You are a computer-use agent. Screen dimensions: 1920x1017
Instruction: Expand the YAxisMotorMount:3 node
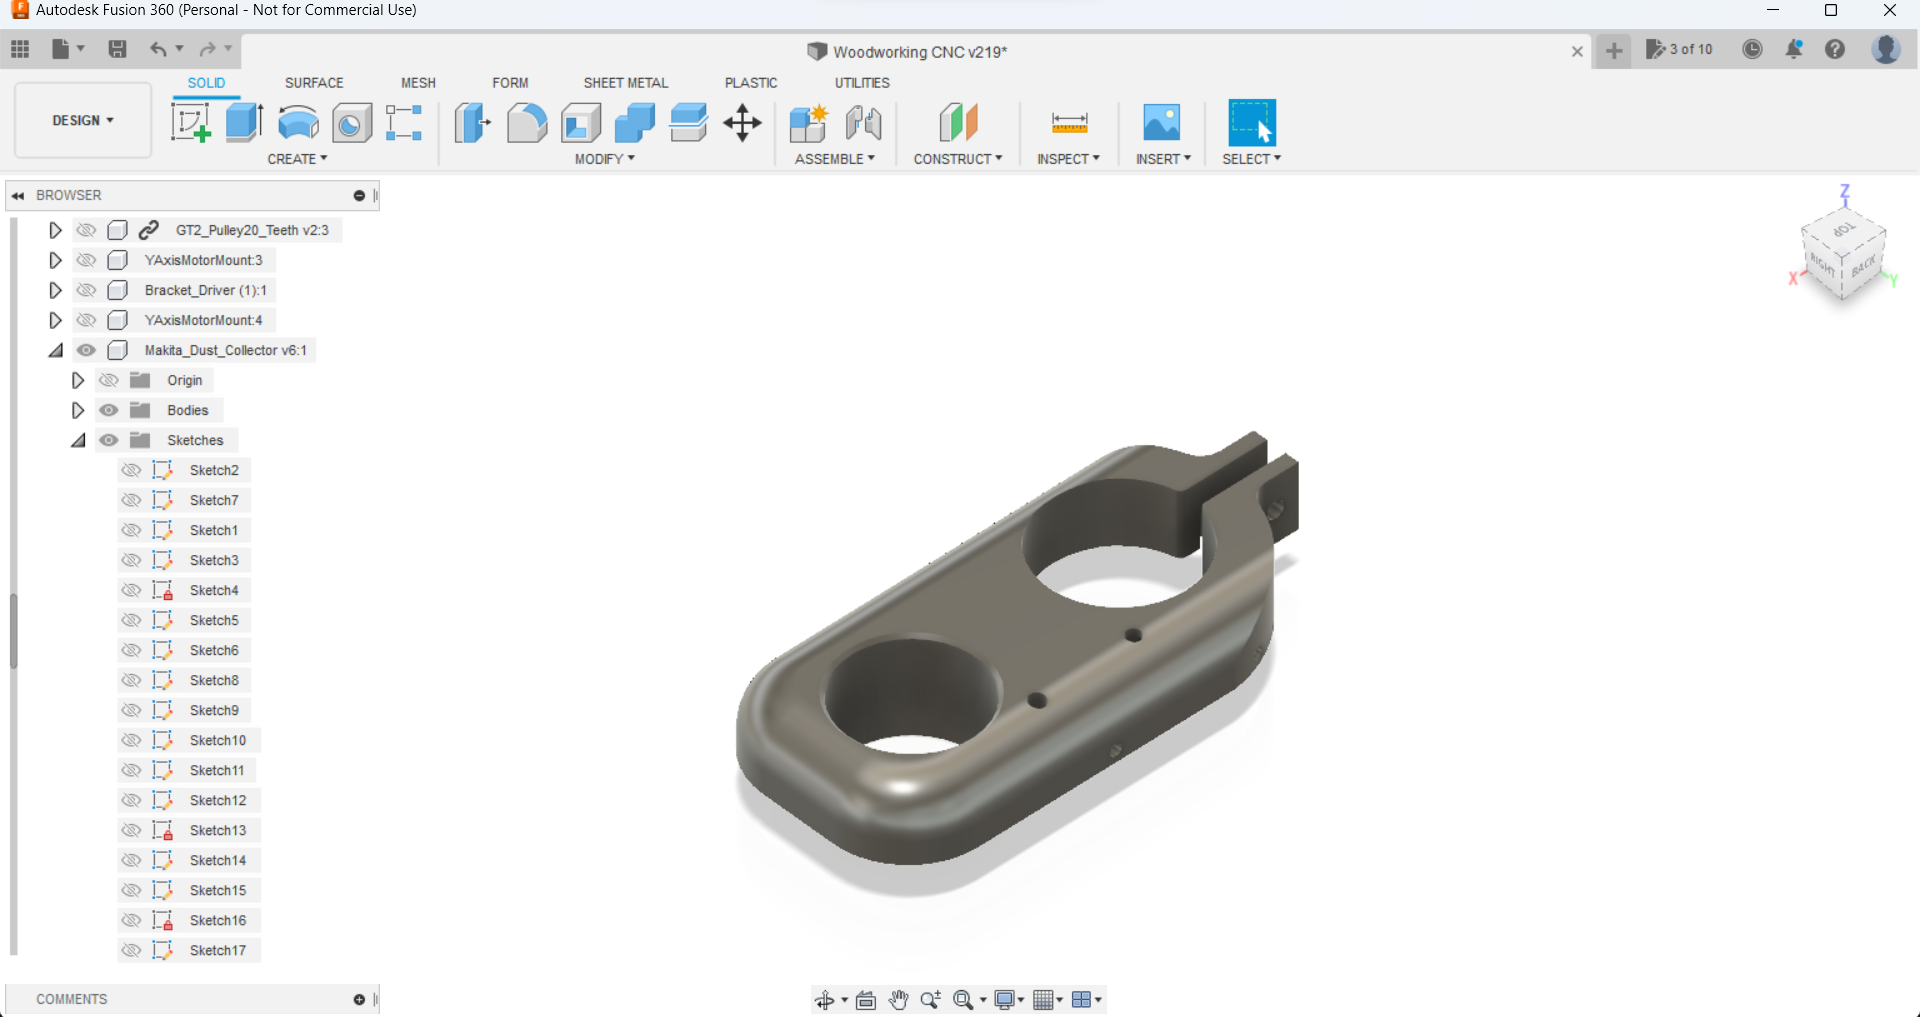[55, 260]
